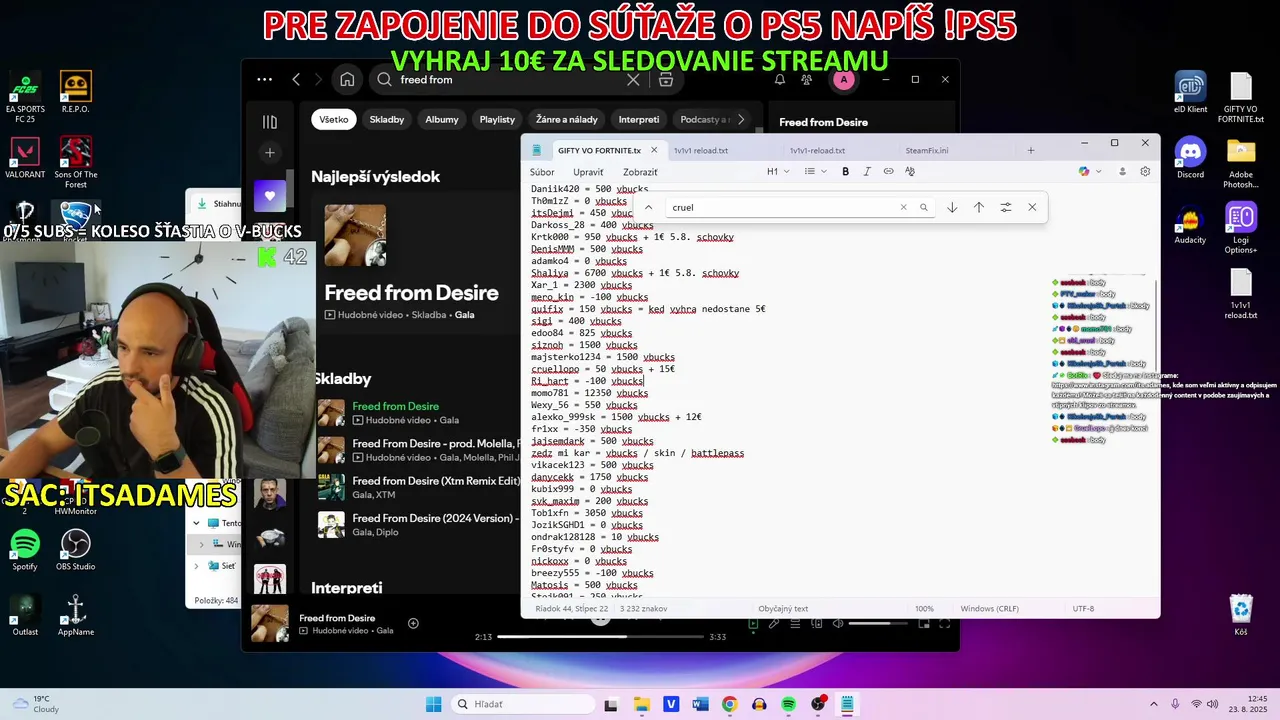Add Freed from Desire to Liked Songs
This screenshot has width=1280, height=720.
(413, 623)
